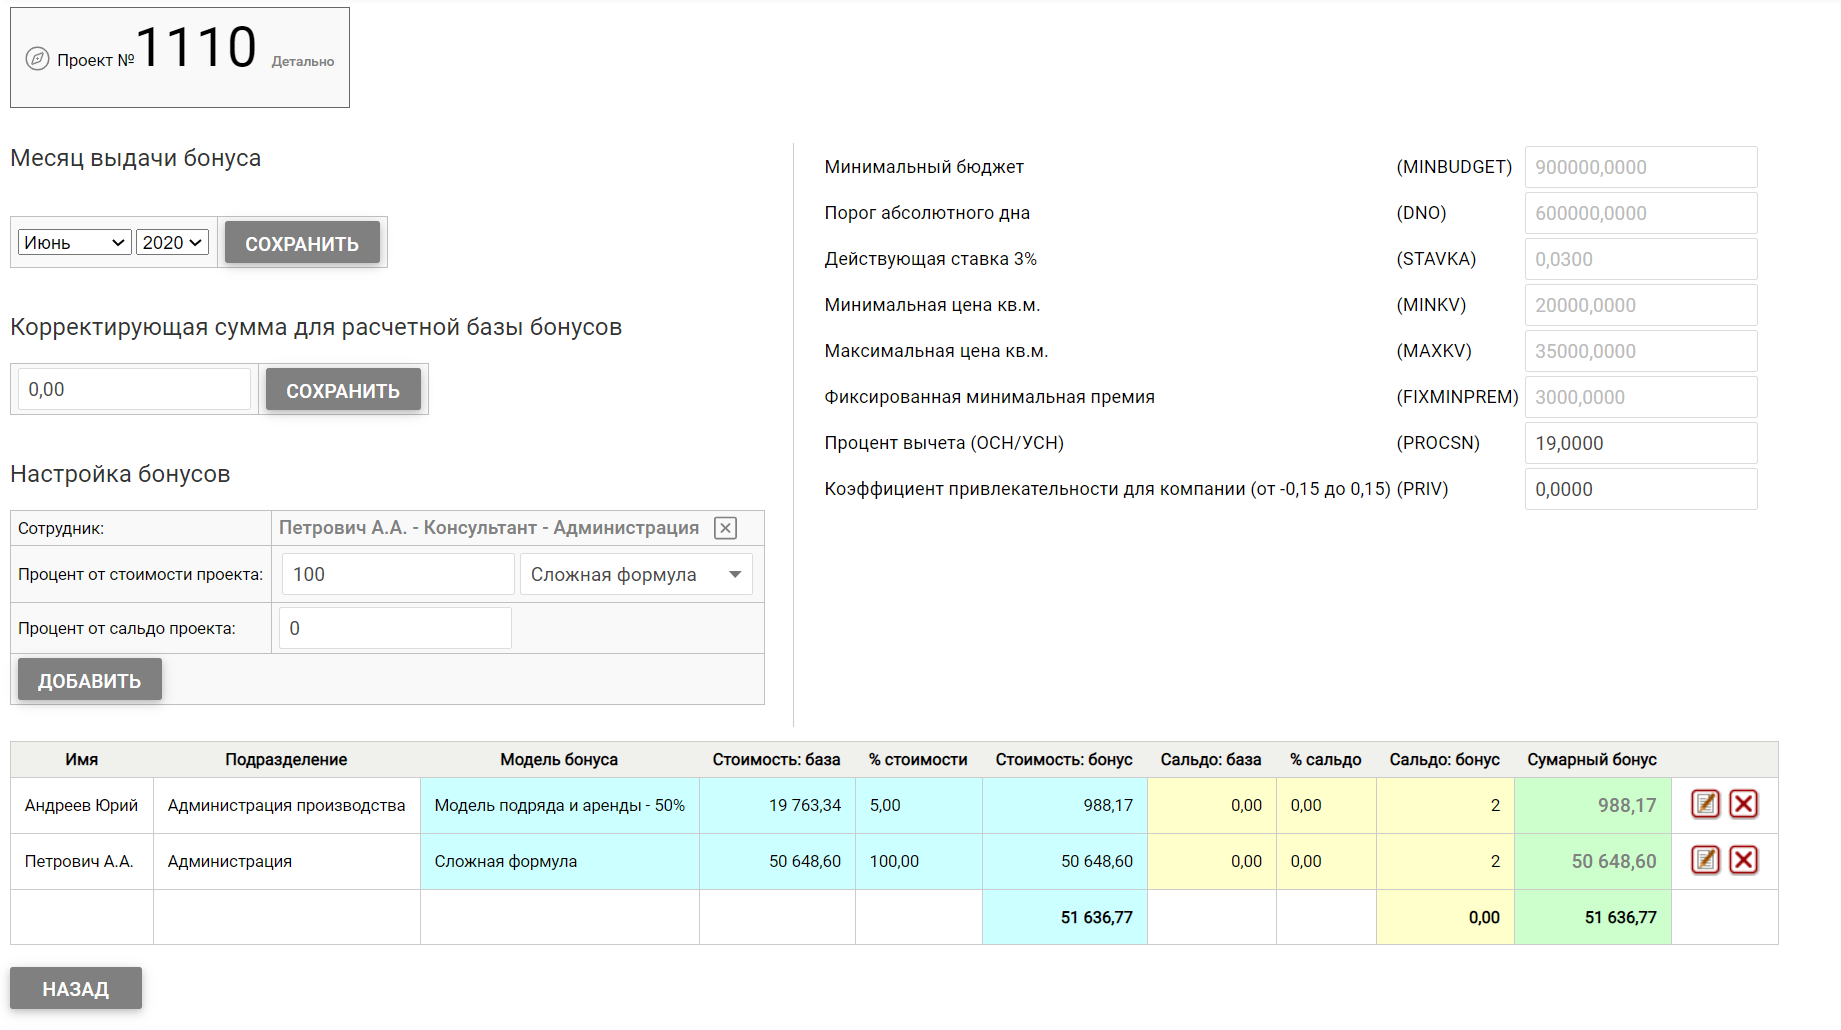This screenshot has height=1030, width=1841.
Task: Click the correcting sum input field
Action: point(134,390)
